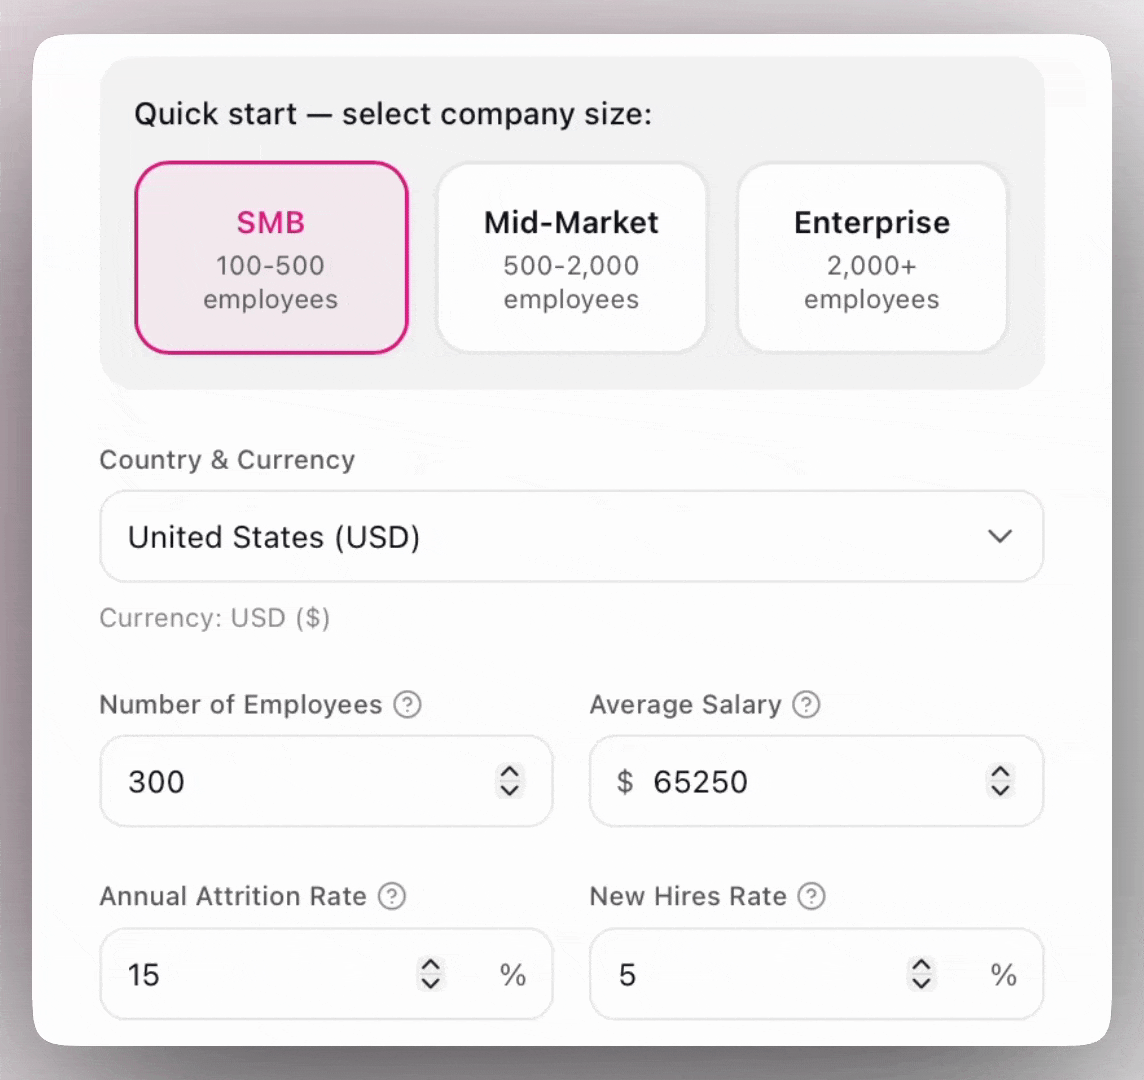Viewport: 1144px width, 1080px height.
Task: Click the Annual Attrition Rate input
Action: (x=260, y=975)
